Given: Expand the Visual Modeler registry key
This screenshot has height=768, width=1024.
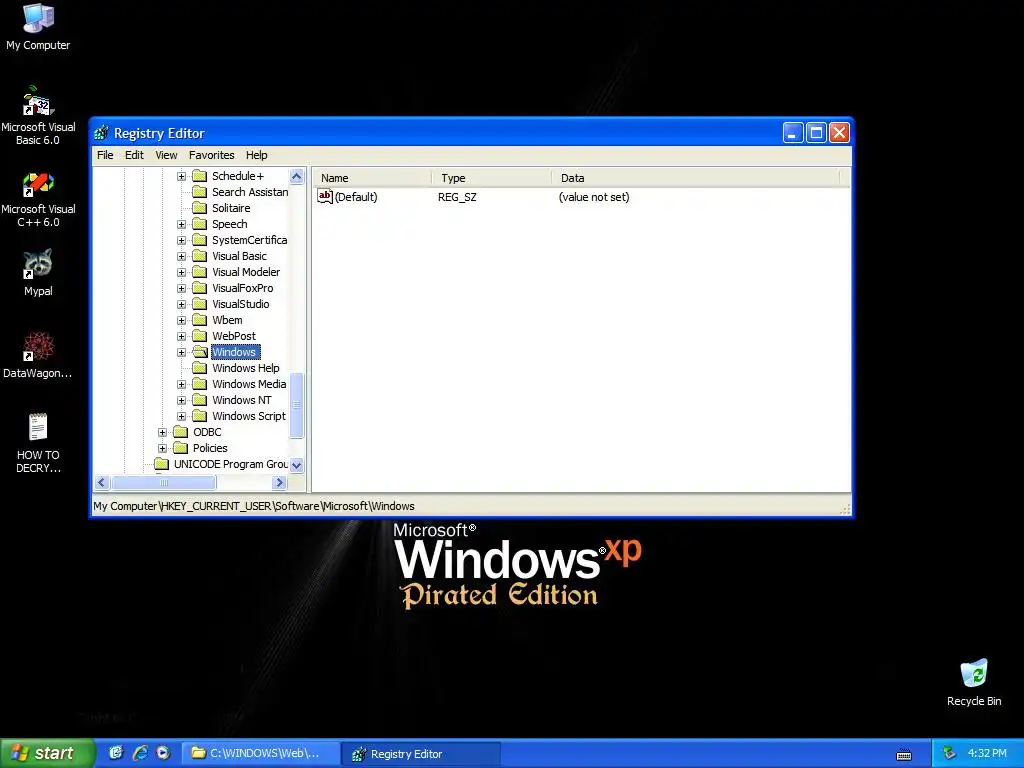Looking at the screenshot, I should click(x=182, y=272).
